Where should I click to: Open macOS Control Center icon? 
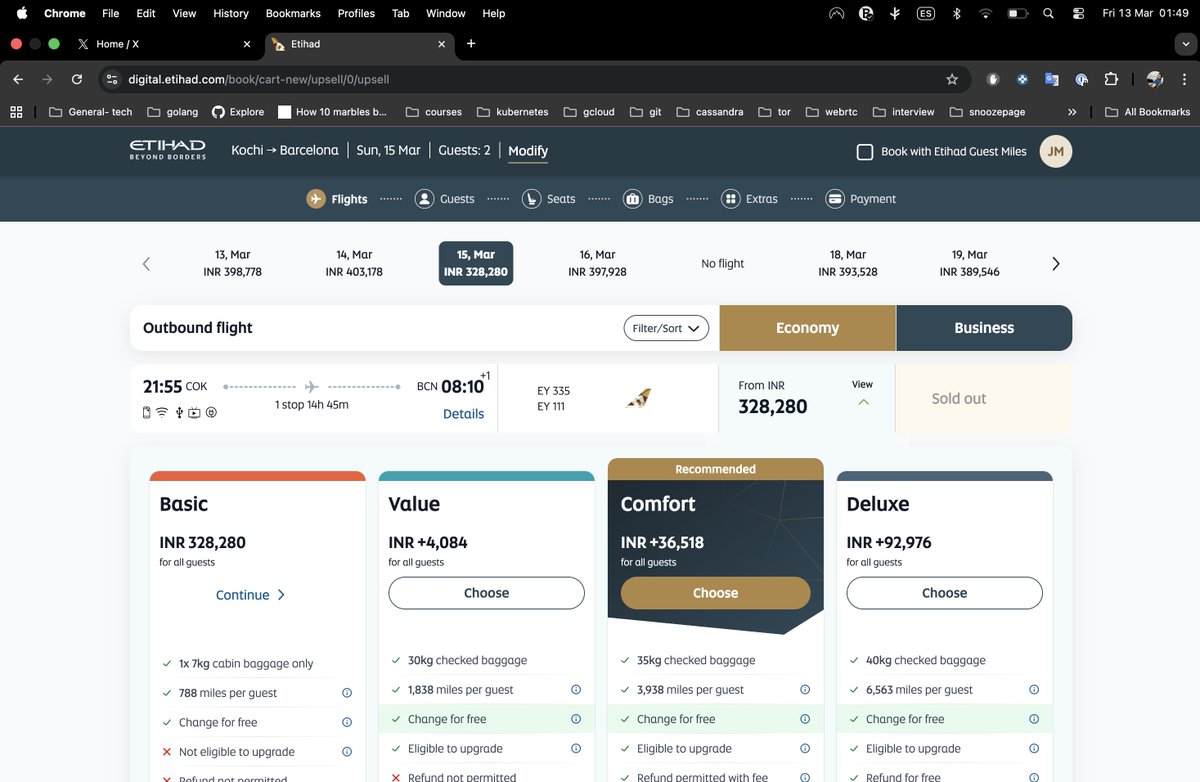click(x=1078, y=13)
